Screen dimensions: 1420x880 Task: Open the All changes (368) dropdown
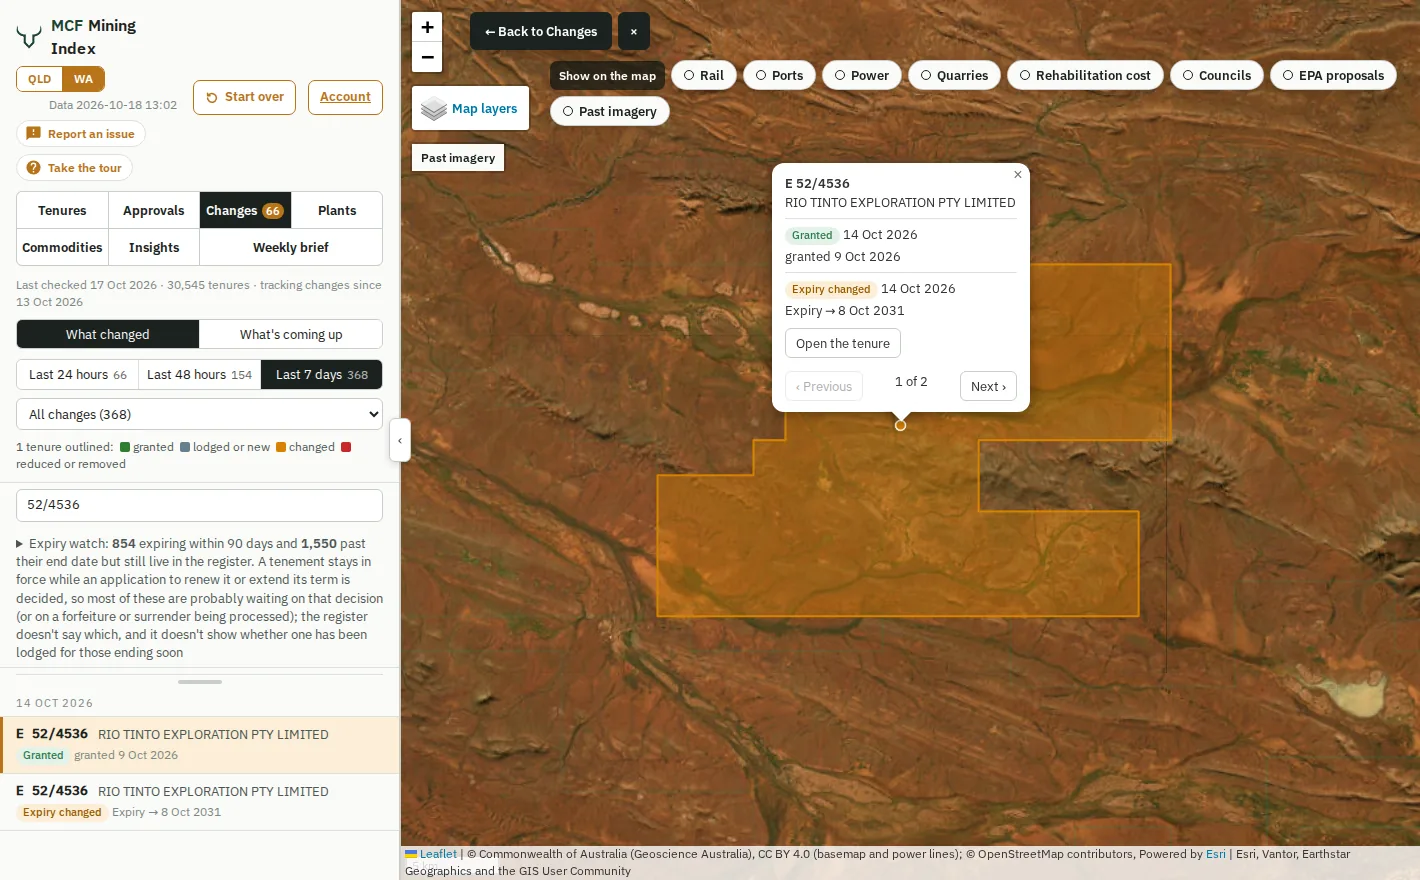200,414
